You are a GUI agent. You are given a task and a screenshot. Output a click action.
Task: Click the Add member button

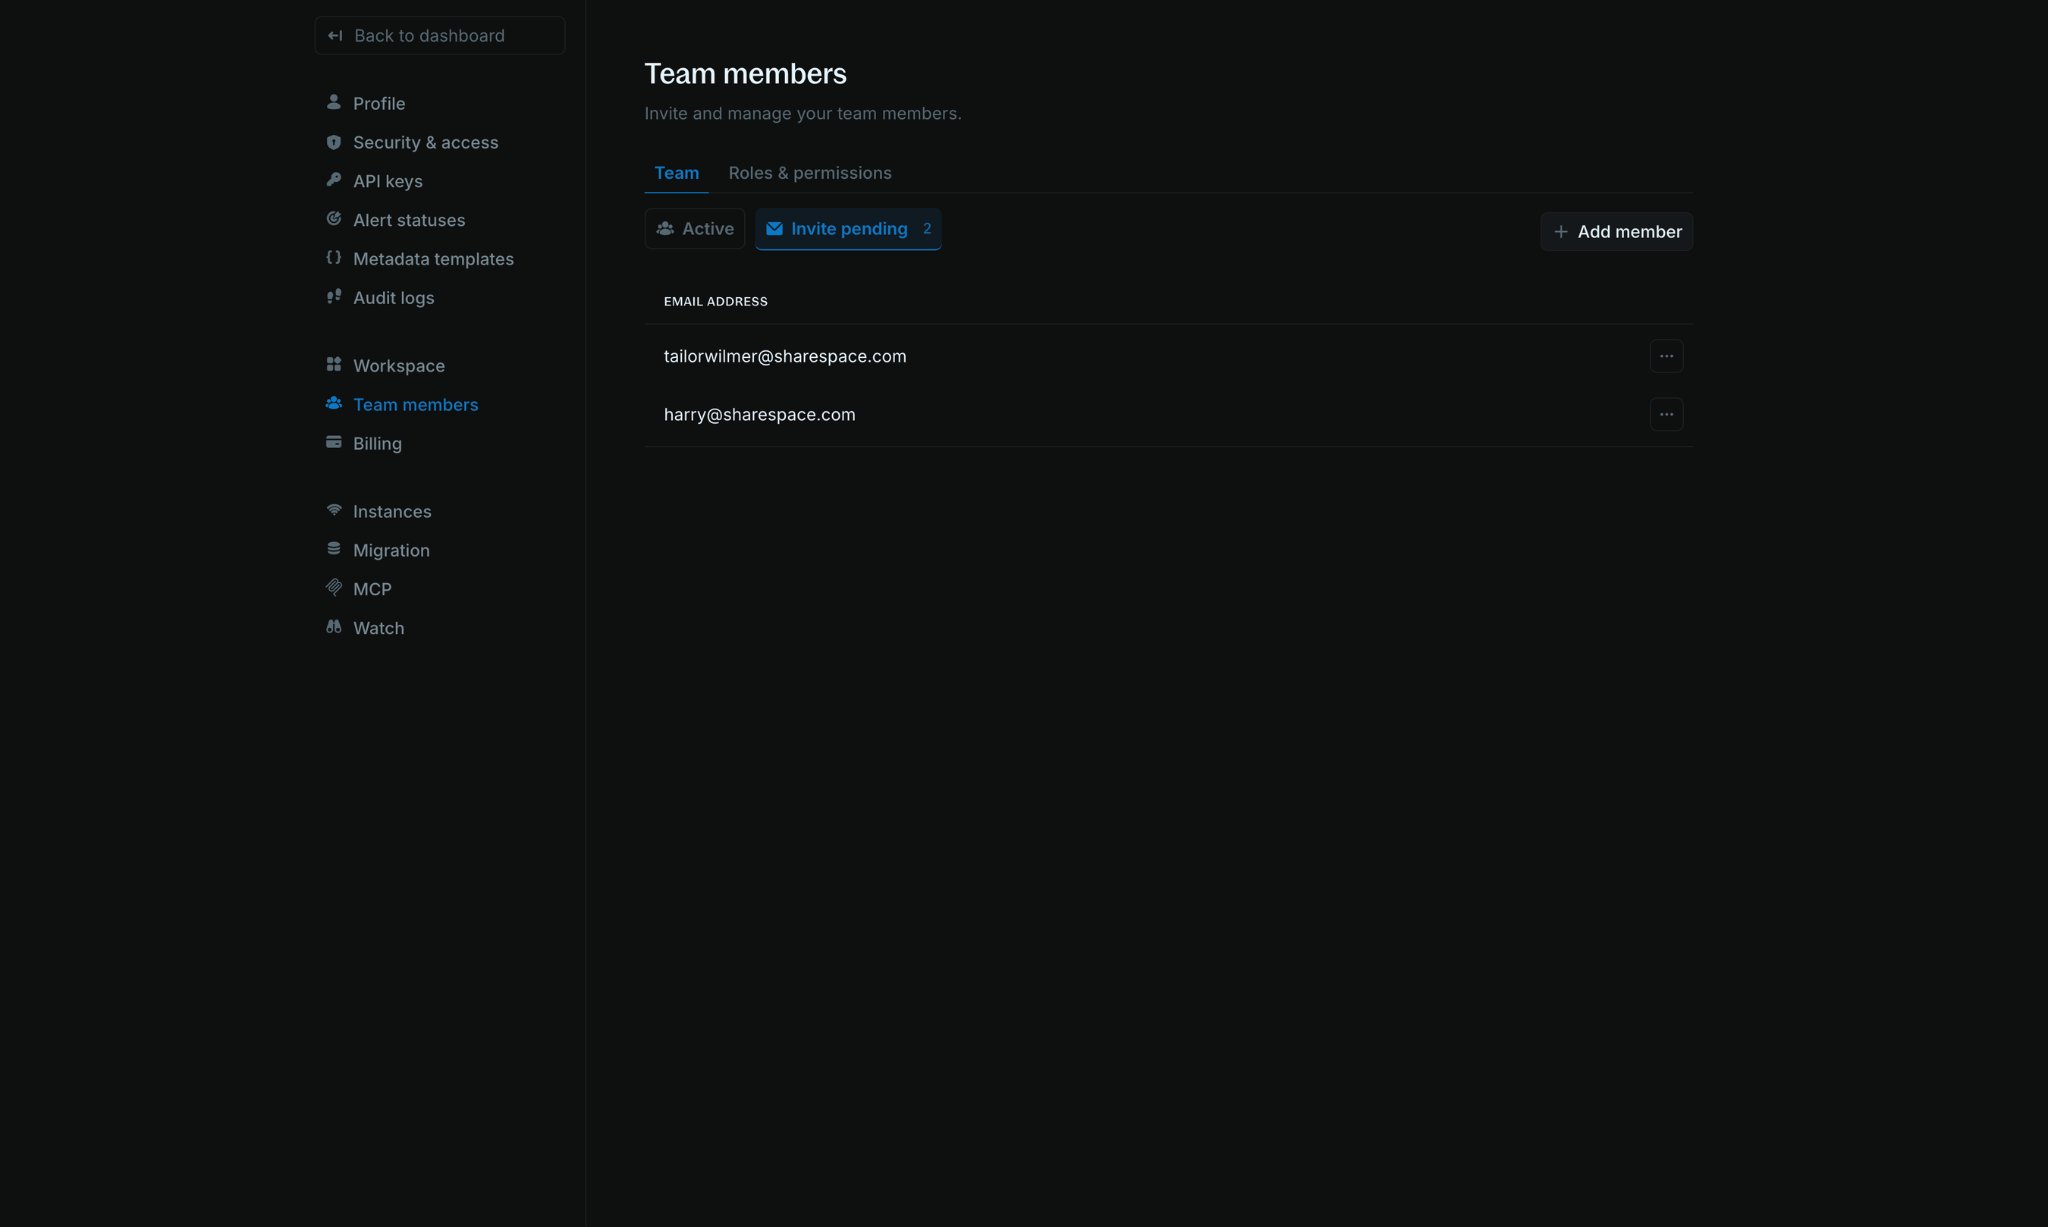1617,232
